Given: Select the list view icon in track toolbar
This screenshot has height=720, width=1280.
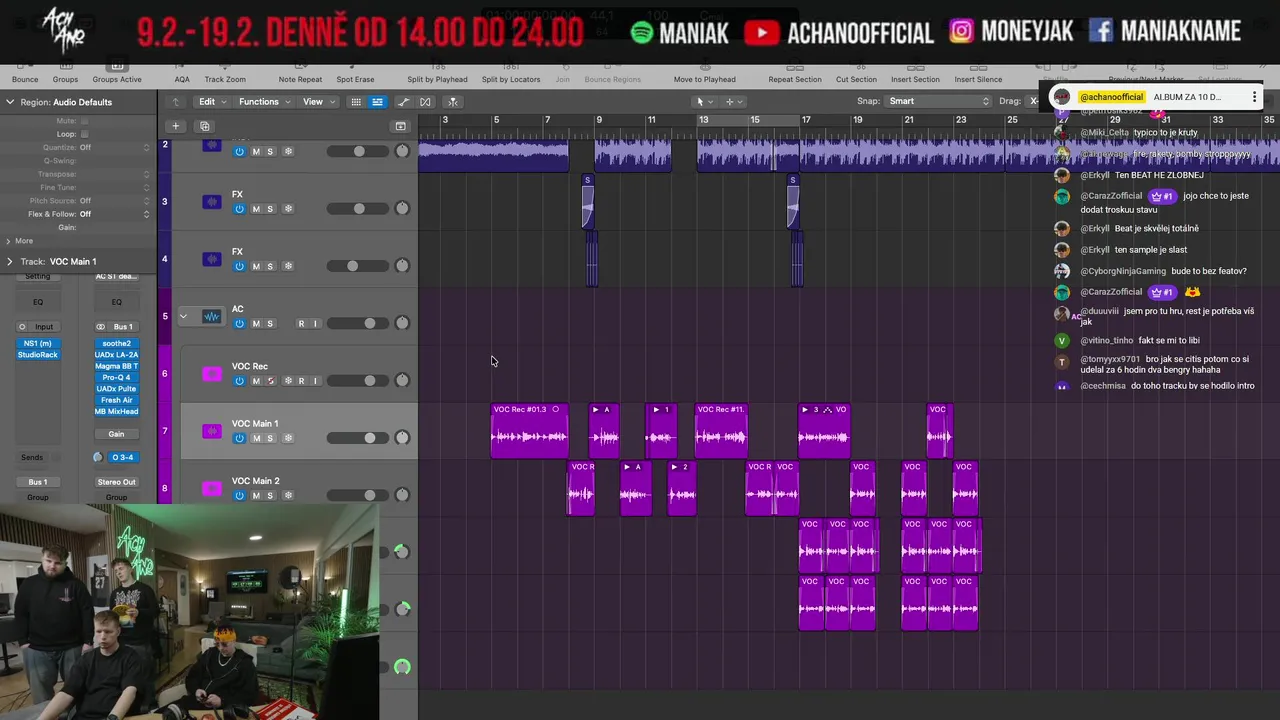Looking at the screenshot, I should [x=377, y=102].
